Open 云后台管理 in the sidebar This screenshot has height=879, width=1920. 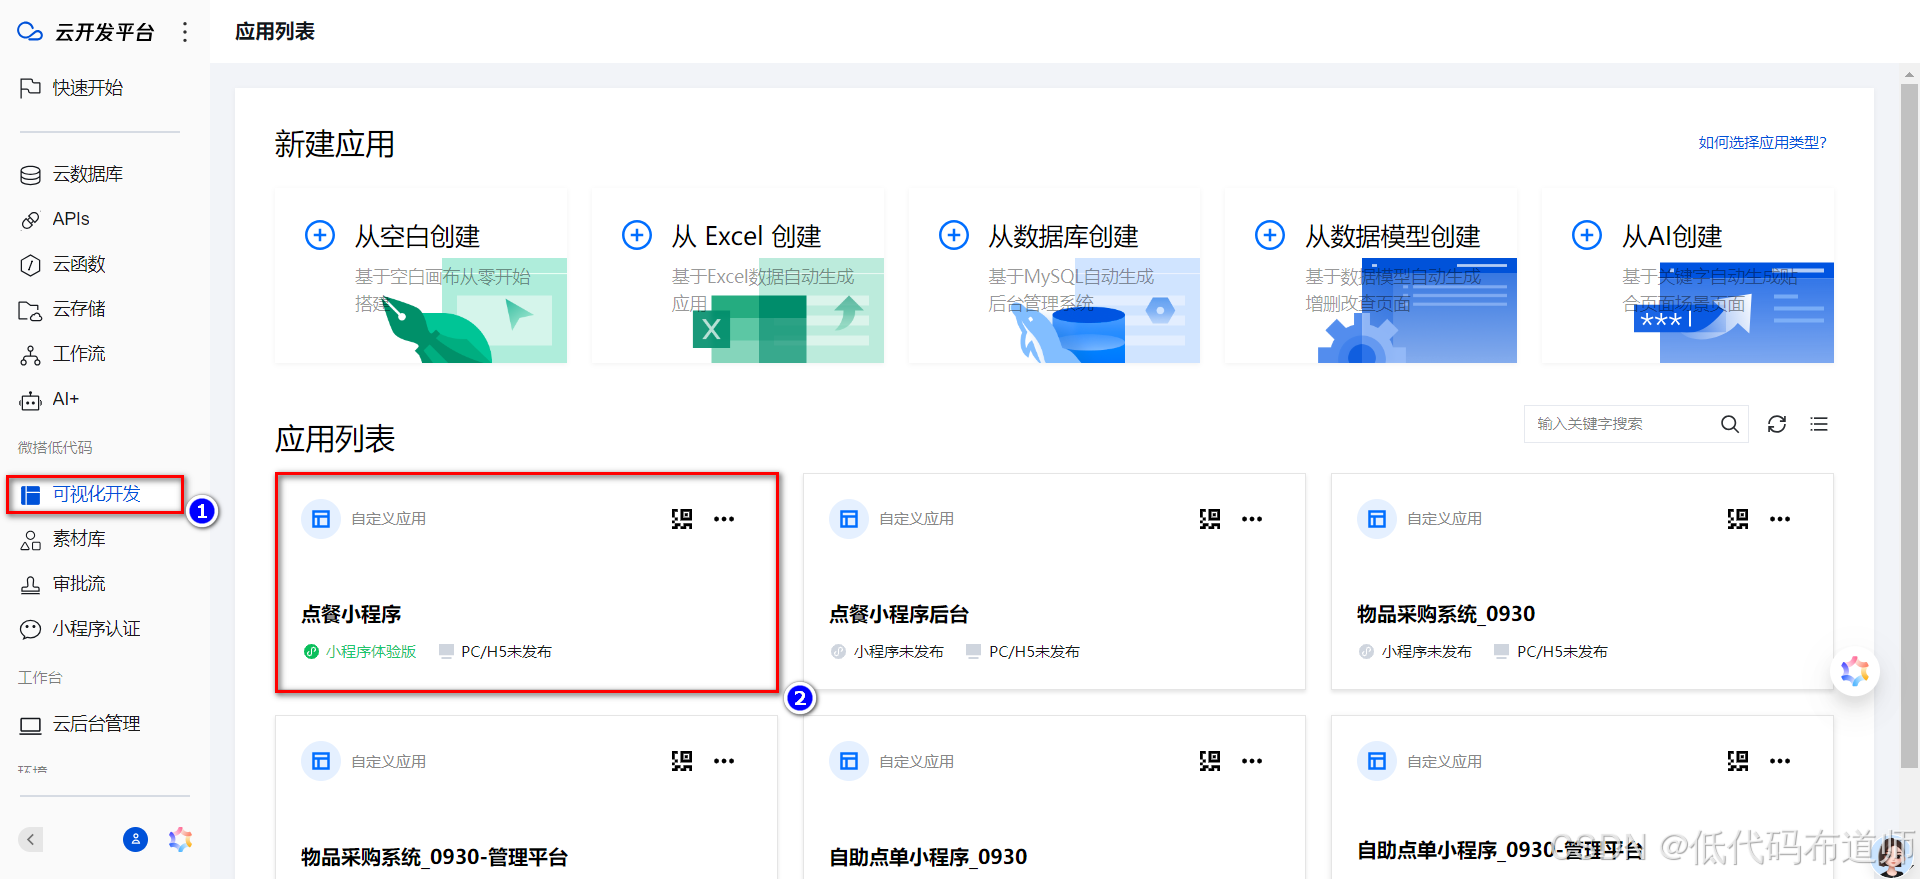point(80,724)
